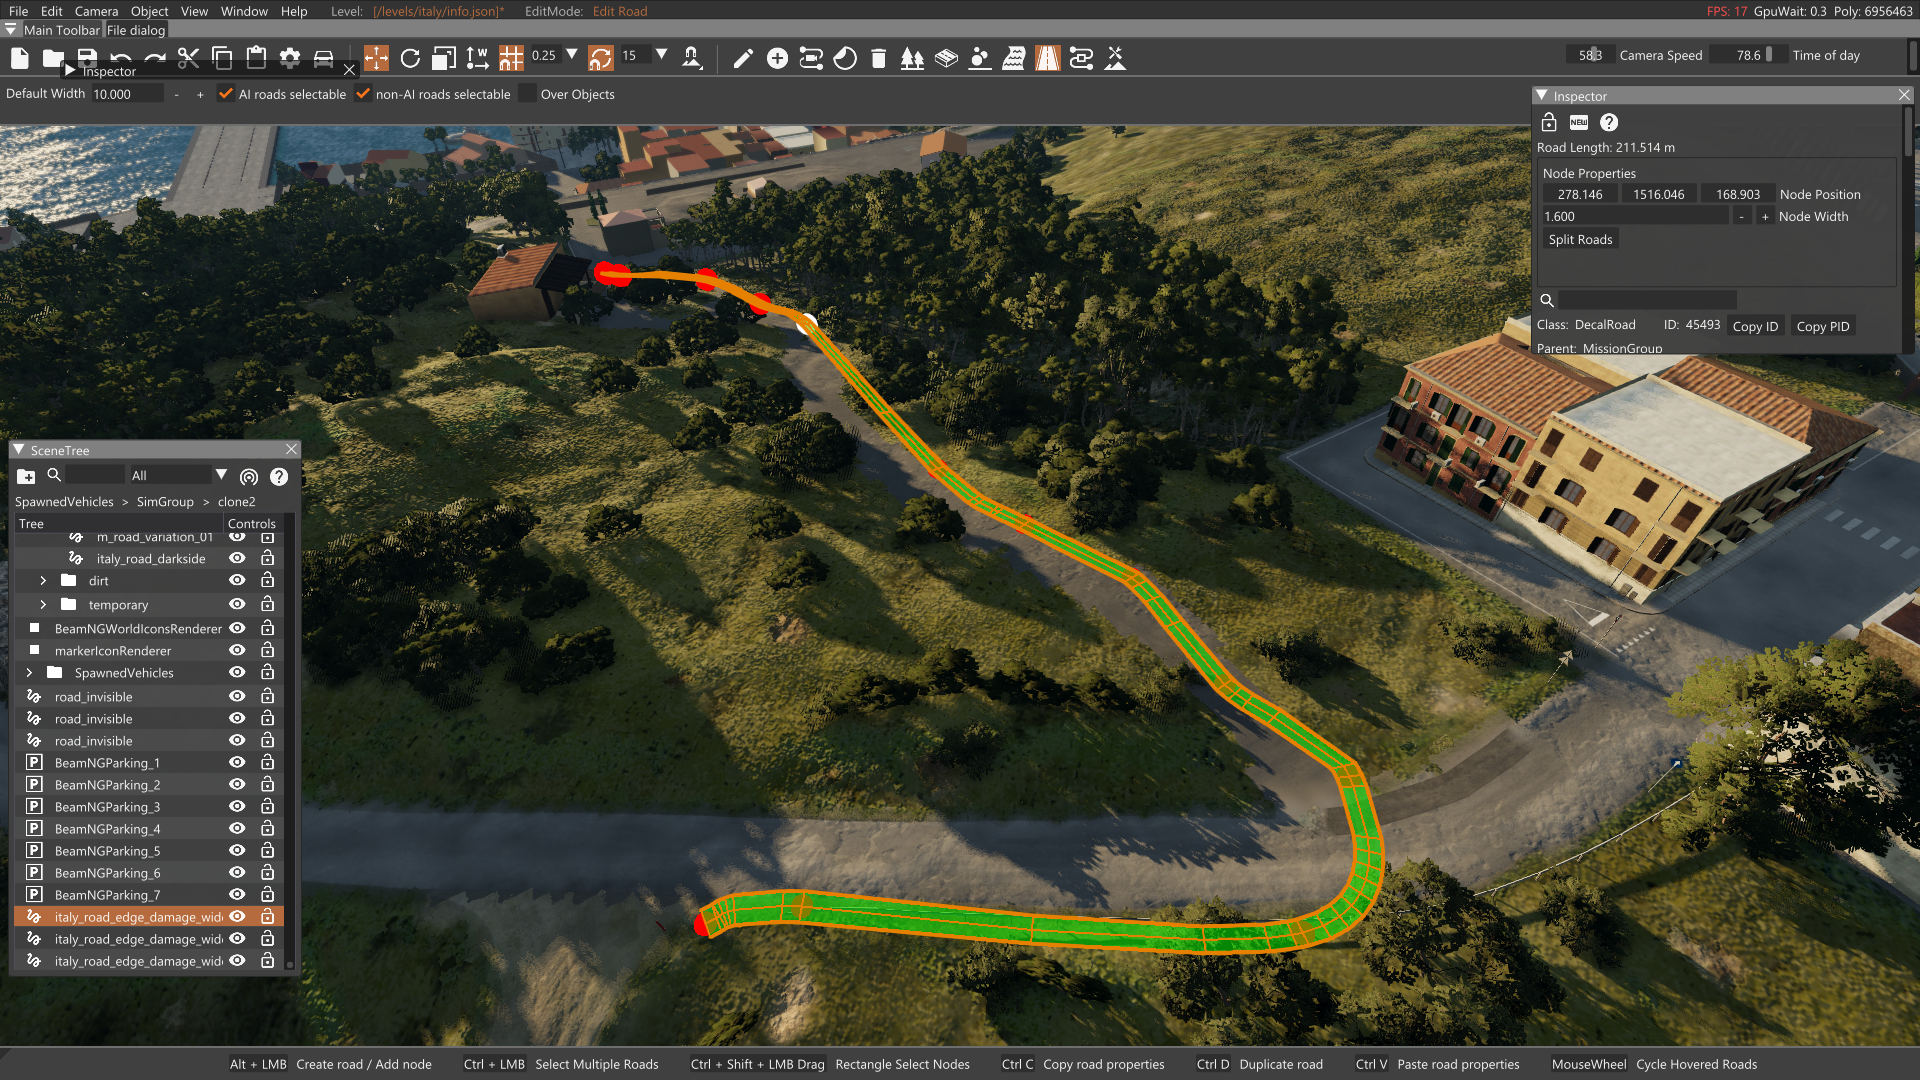Activate the road editor tool icon
The height and width of the screenshot is (1080, 1920).
click(x=1047, y=58)
